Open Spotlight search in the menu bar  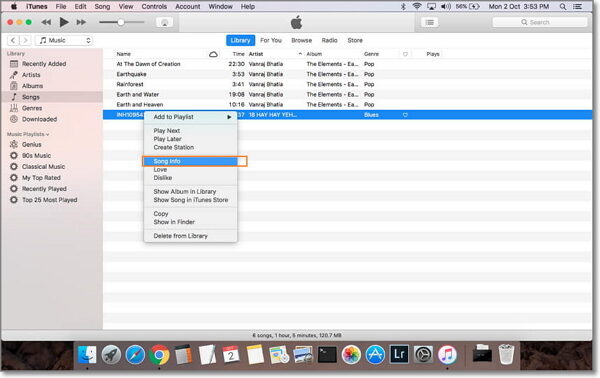(562, 7)
